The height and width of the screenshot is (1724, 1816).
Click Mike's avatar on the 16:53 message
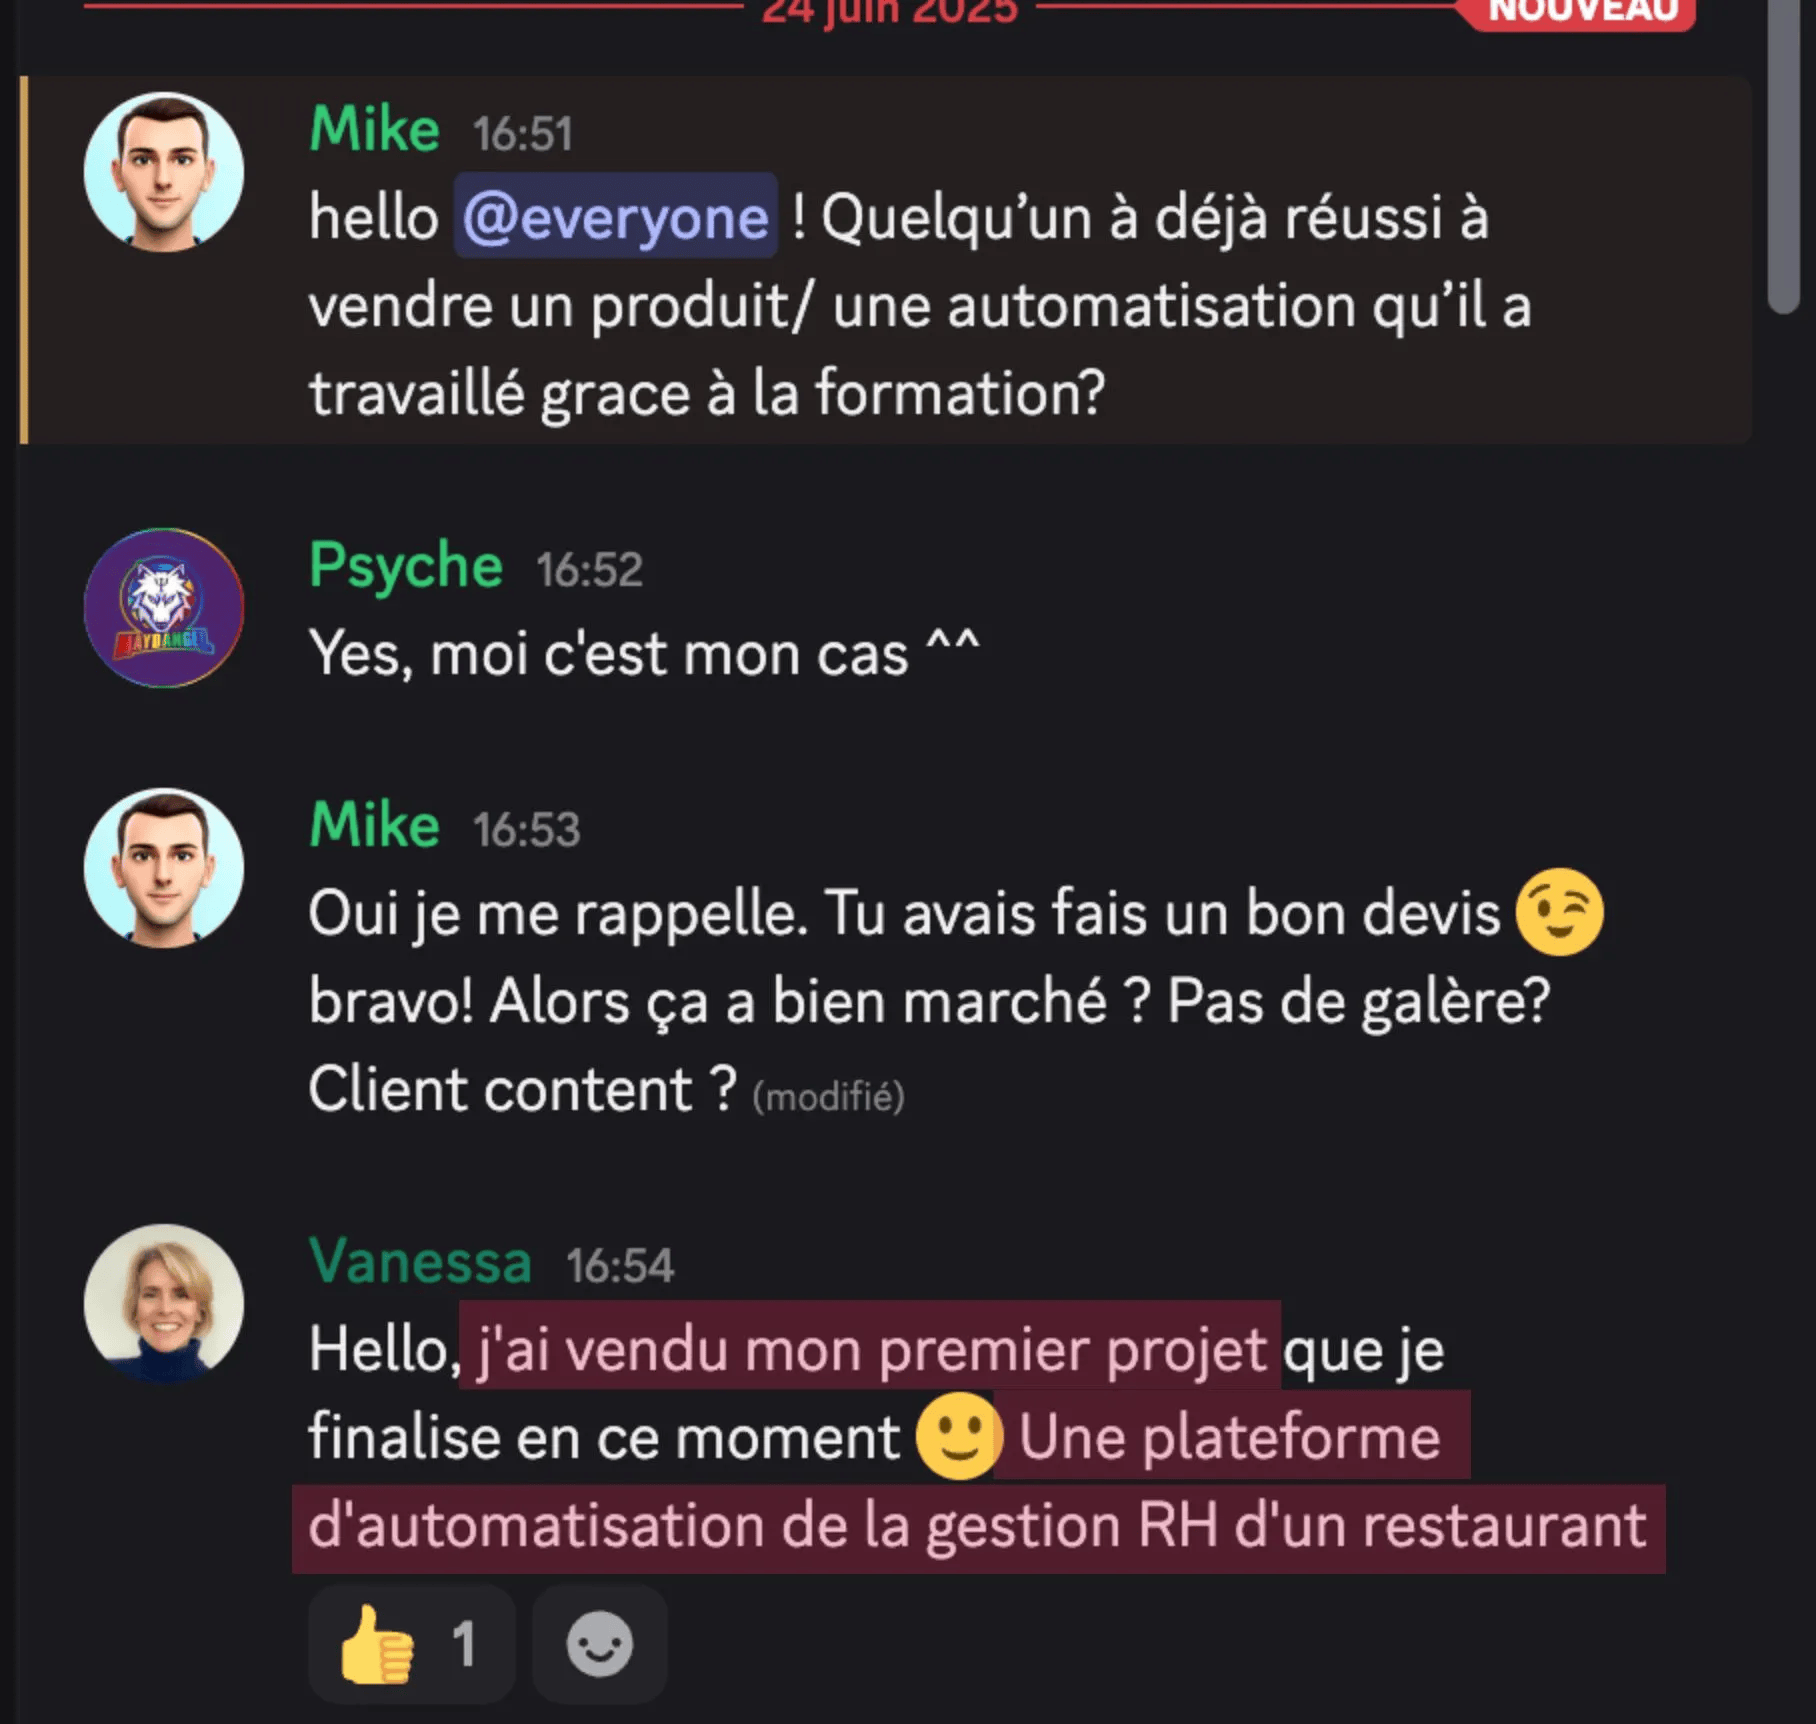[164, 868]
